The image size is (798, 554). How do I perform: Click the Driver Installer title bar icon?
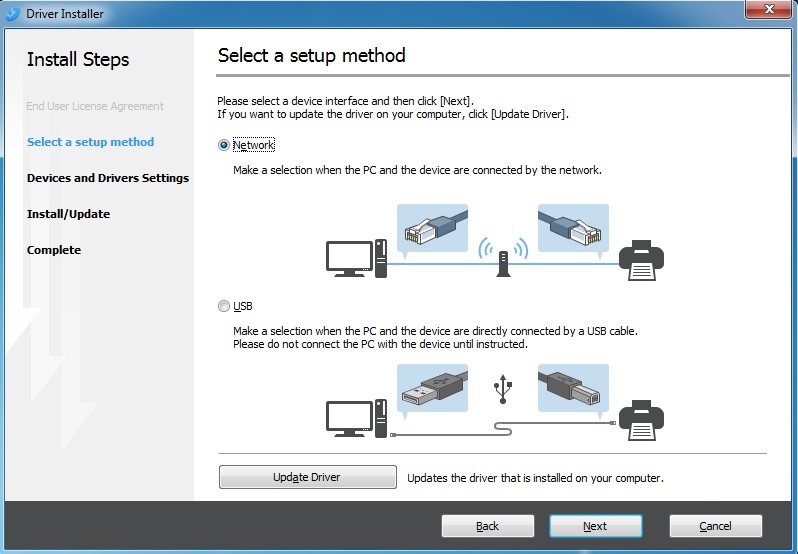(x=13, y=14)
